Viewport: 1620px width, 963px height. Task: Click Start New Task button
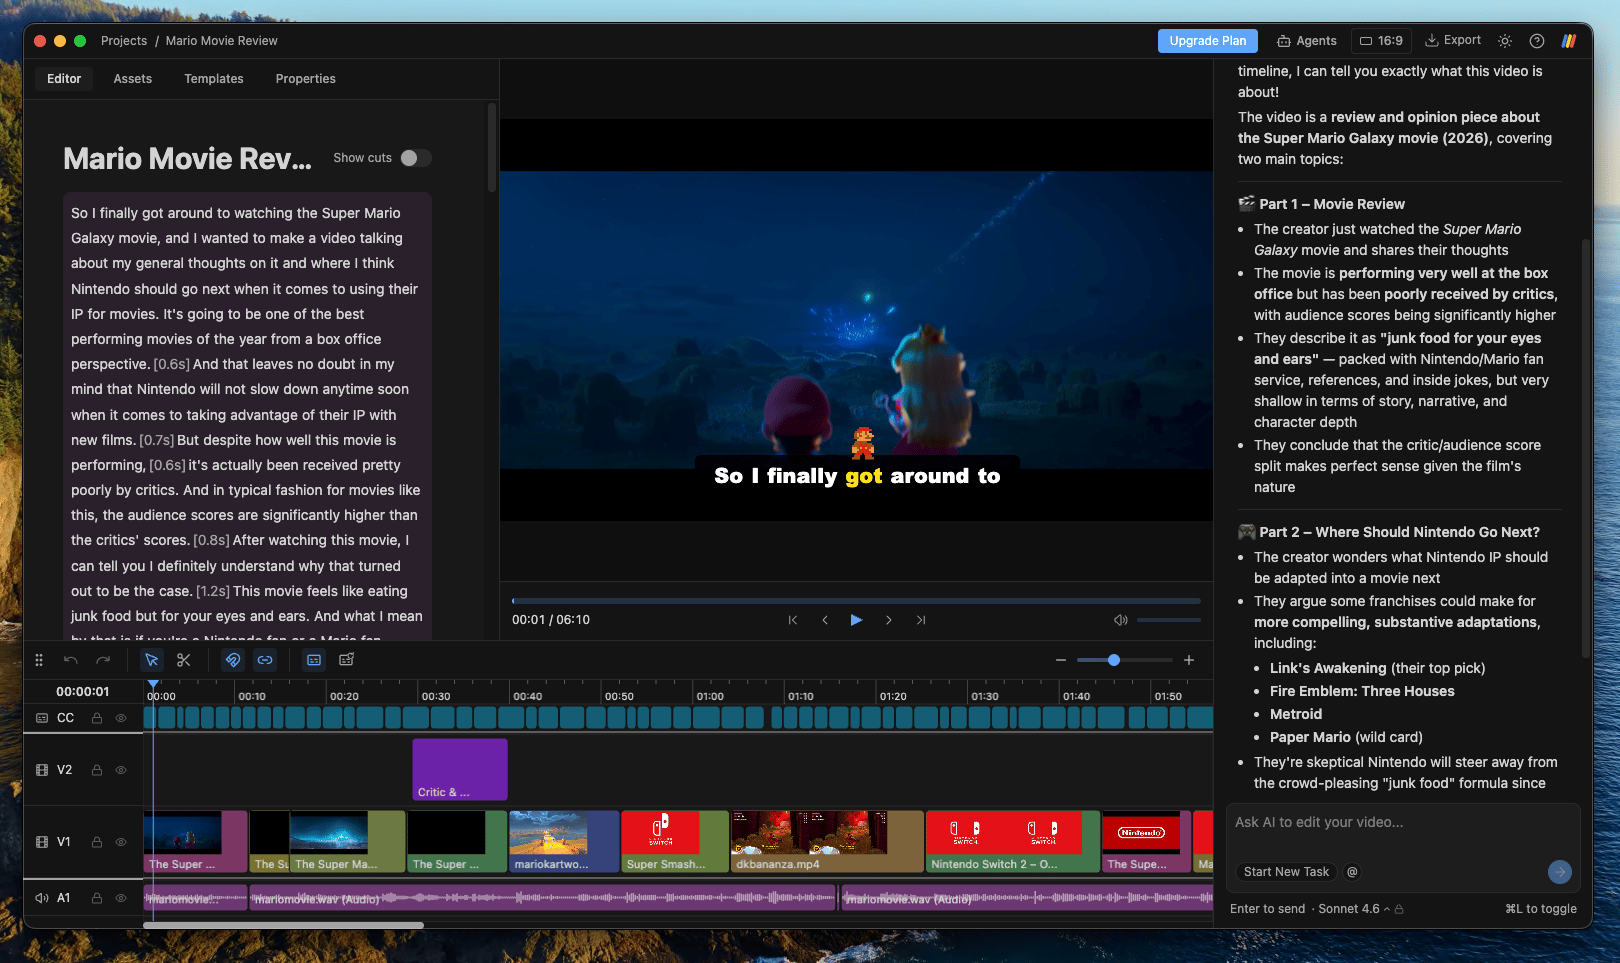[x=1286, y=872]
